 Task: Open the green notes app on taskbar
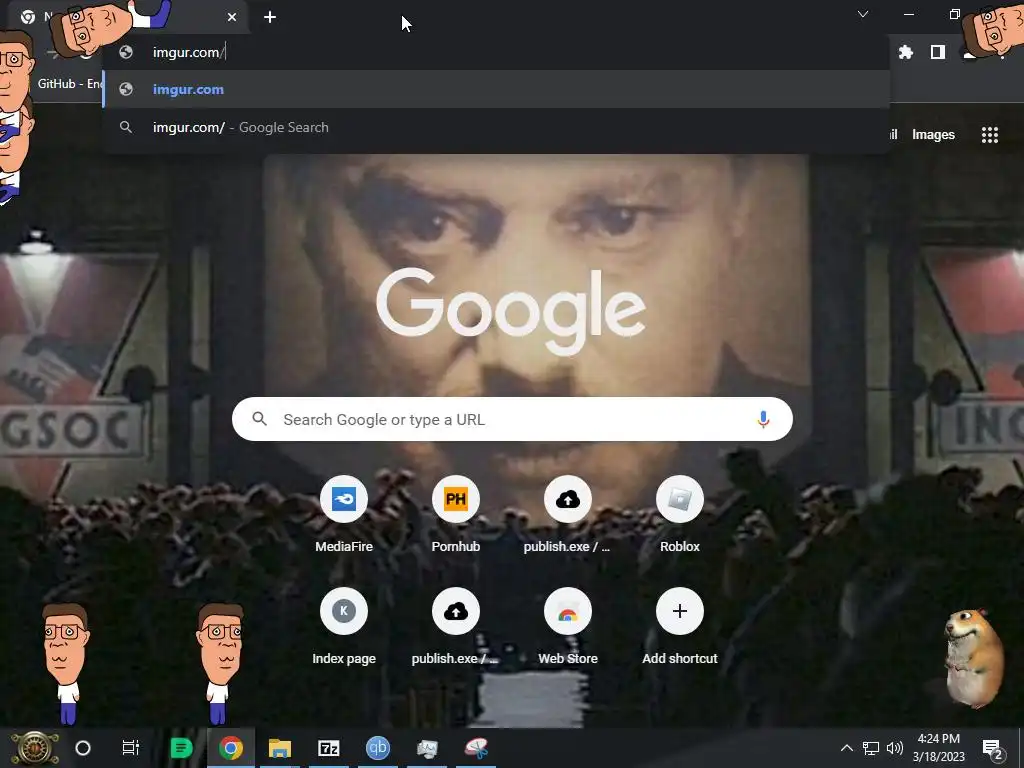tap(182, 748)
